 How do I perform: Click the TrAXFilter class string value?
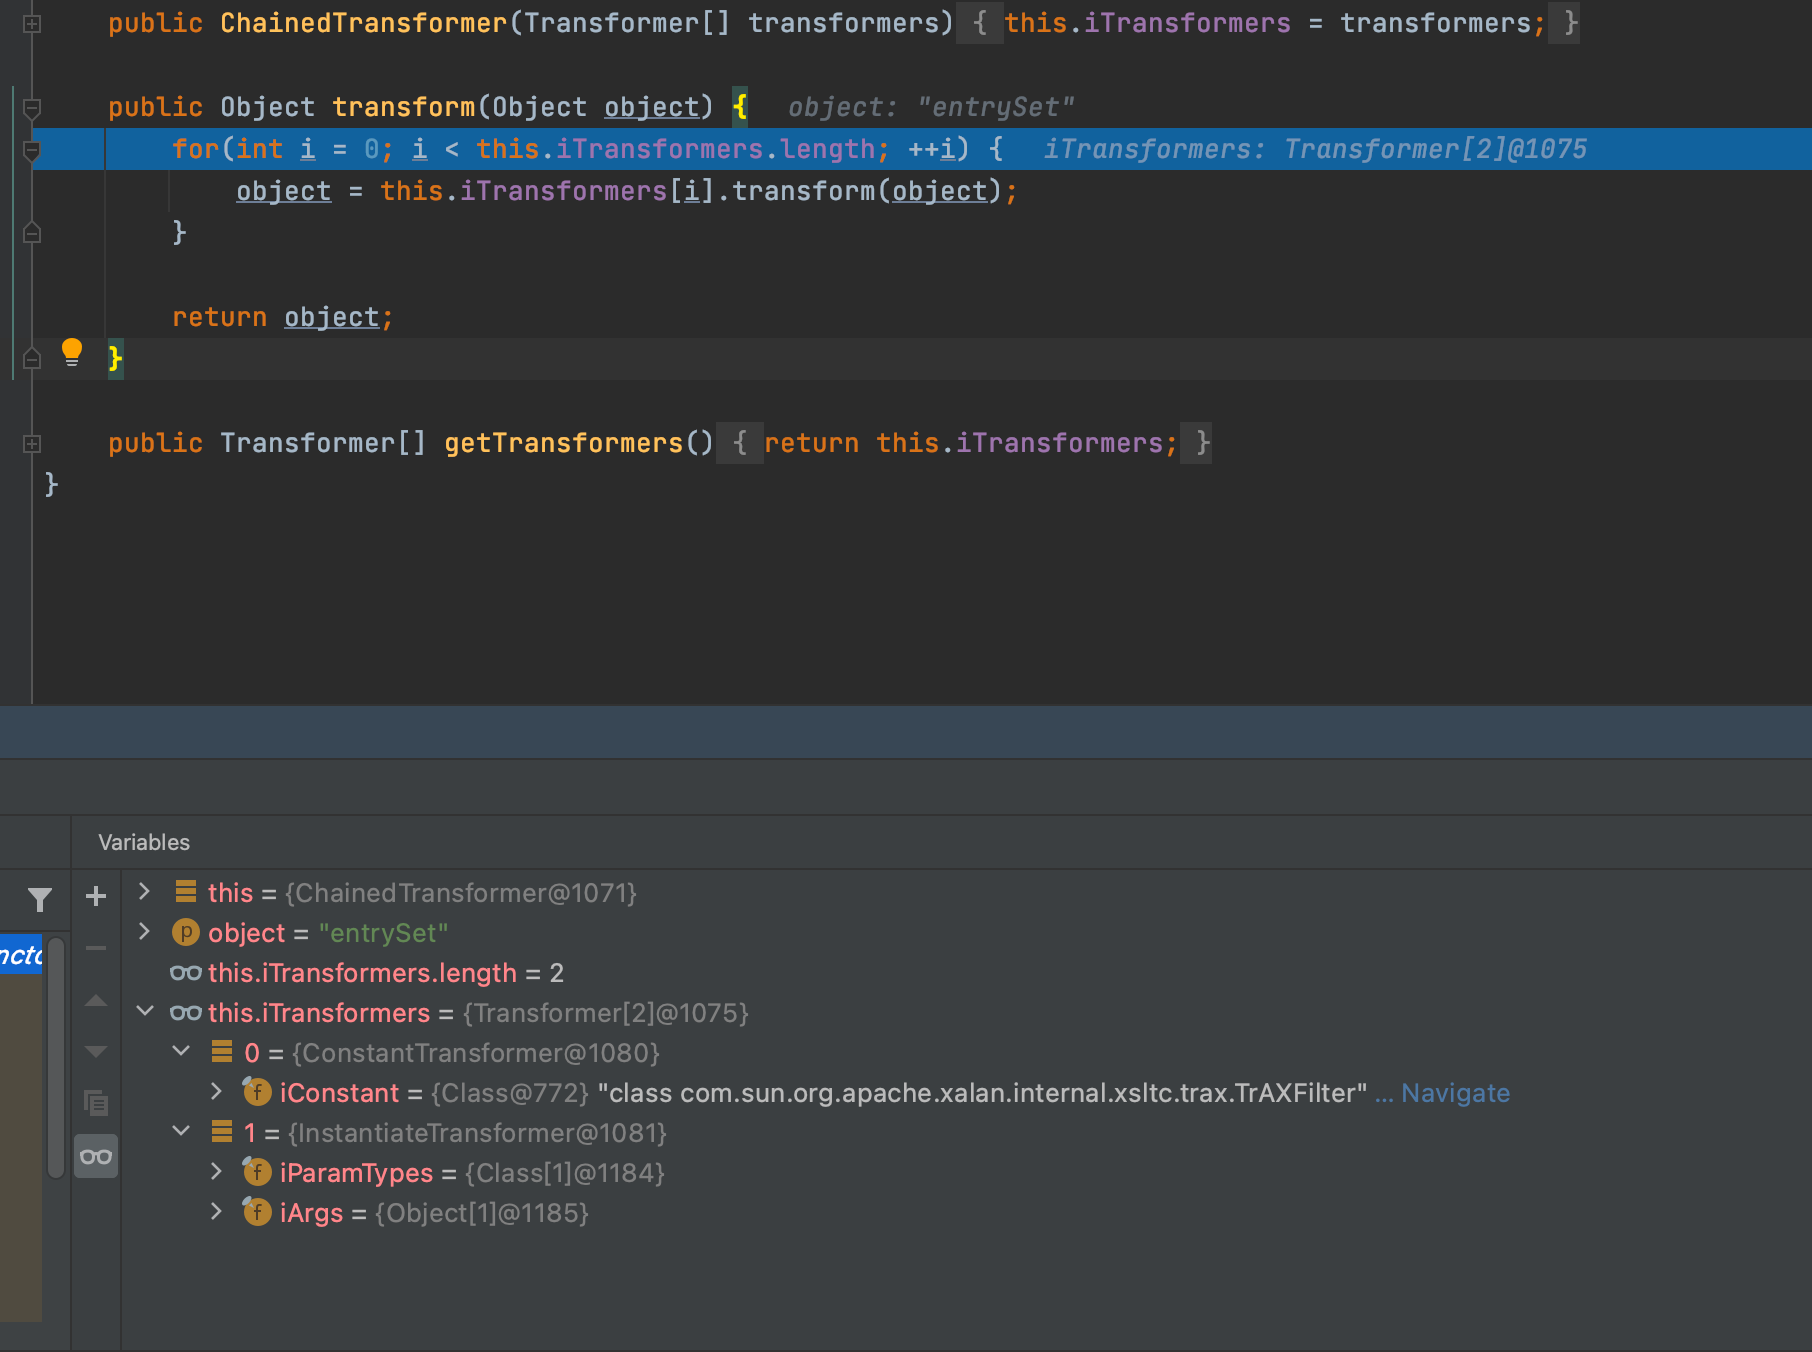[x=982, y=1093]
